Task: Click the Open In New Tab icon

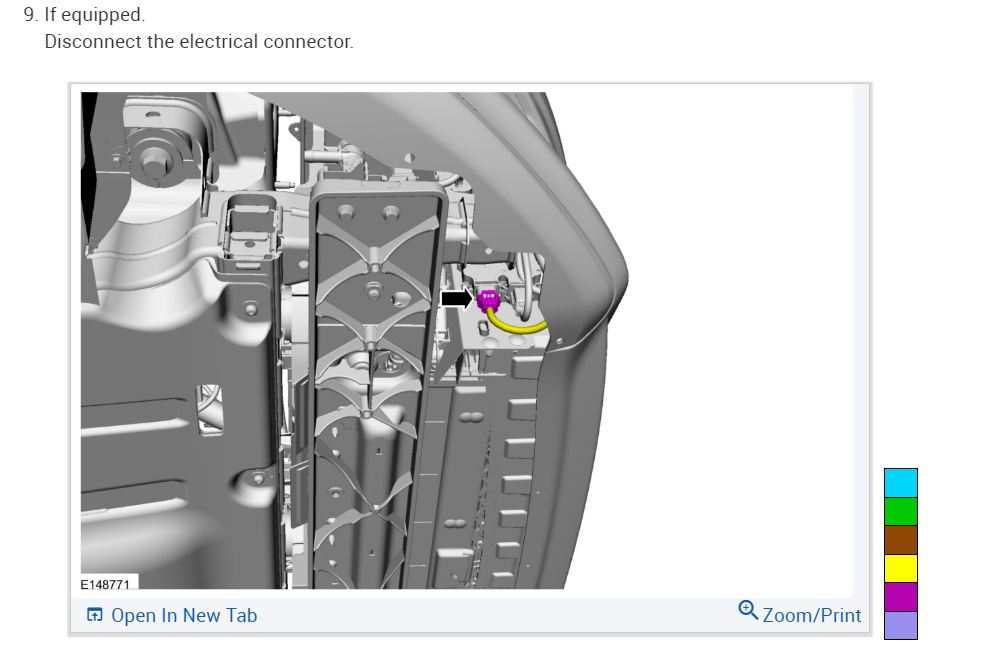Action: tap(94, 615)
